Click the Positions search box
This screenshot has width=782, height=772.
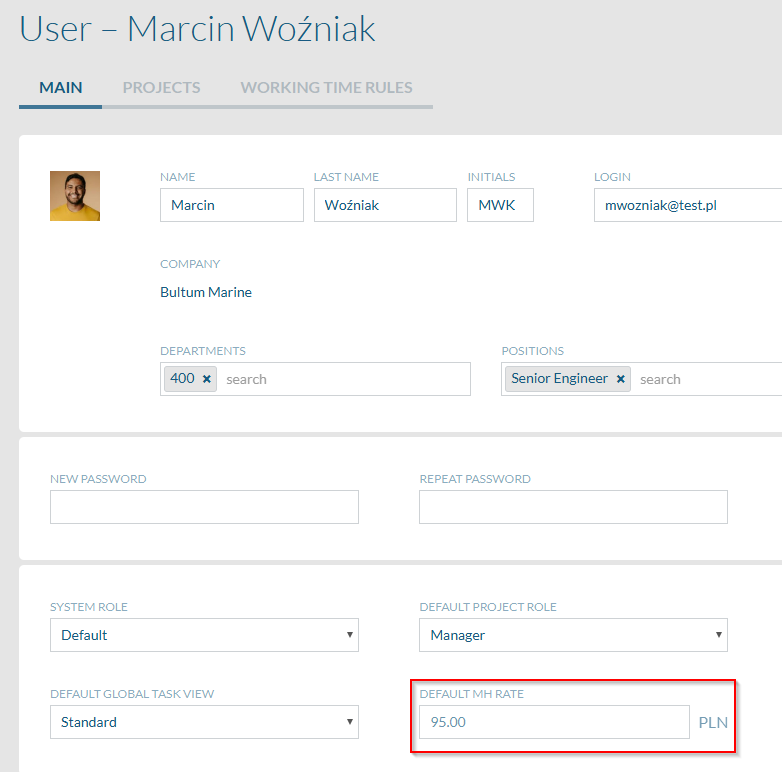coord(708,380)
